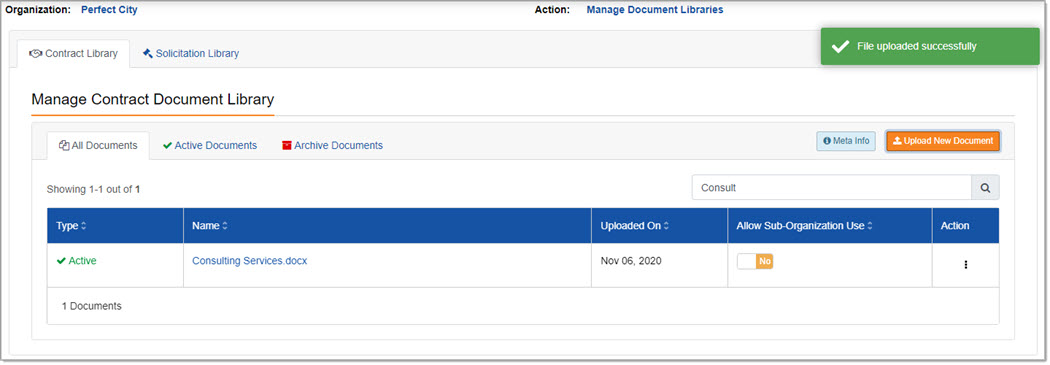Switch to the Contract Library tab
The height and width of the screenshot is (365, 1050).
(x=74, y=54)
